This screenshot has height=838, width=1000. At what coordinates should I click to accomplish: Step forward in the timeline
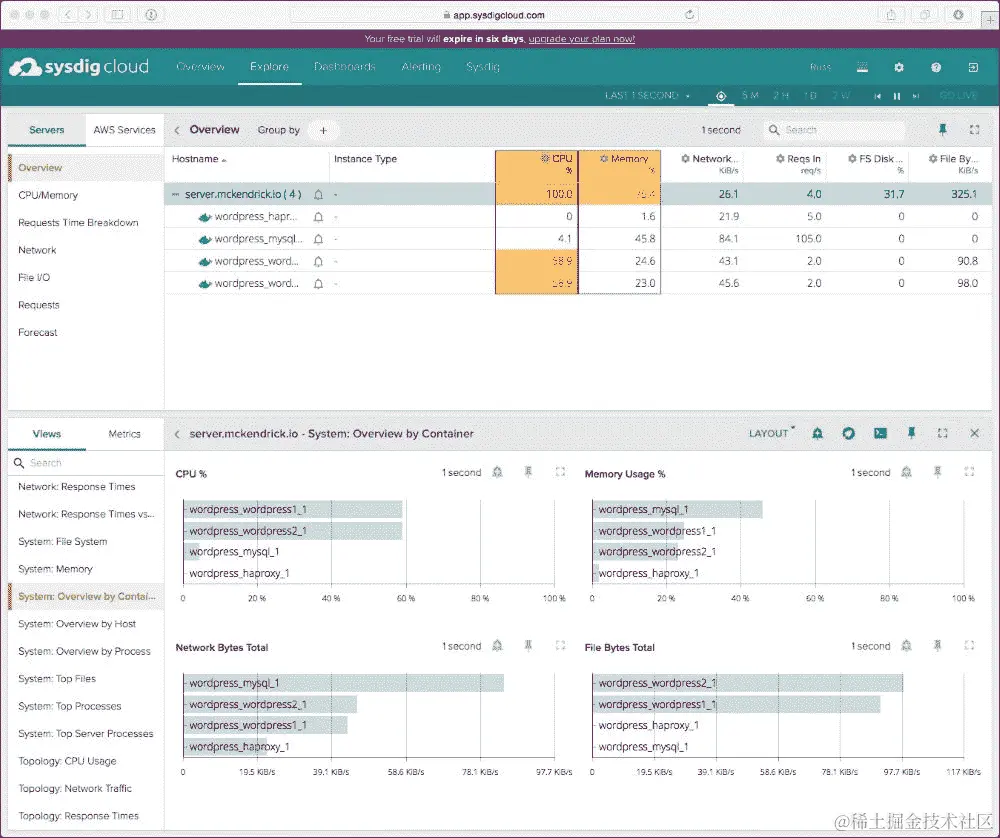[916, 96]
